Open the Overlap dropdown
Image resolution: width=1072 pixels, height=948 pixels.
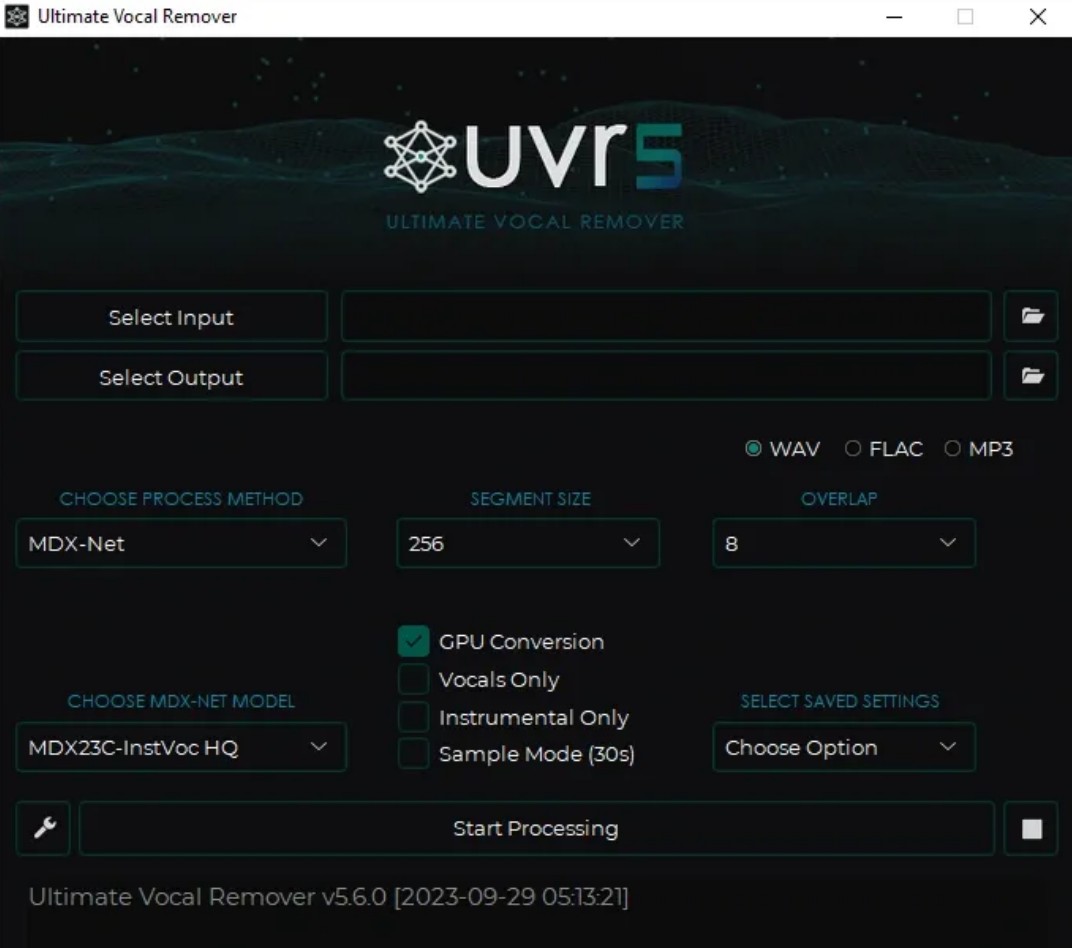coord(843,543)
